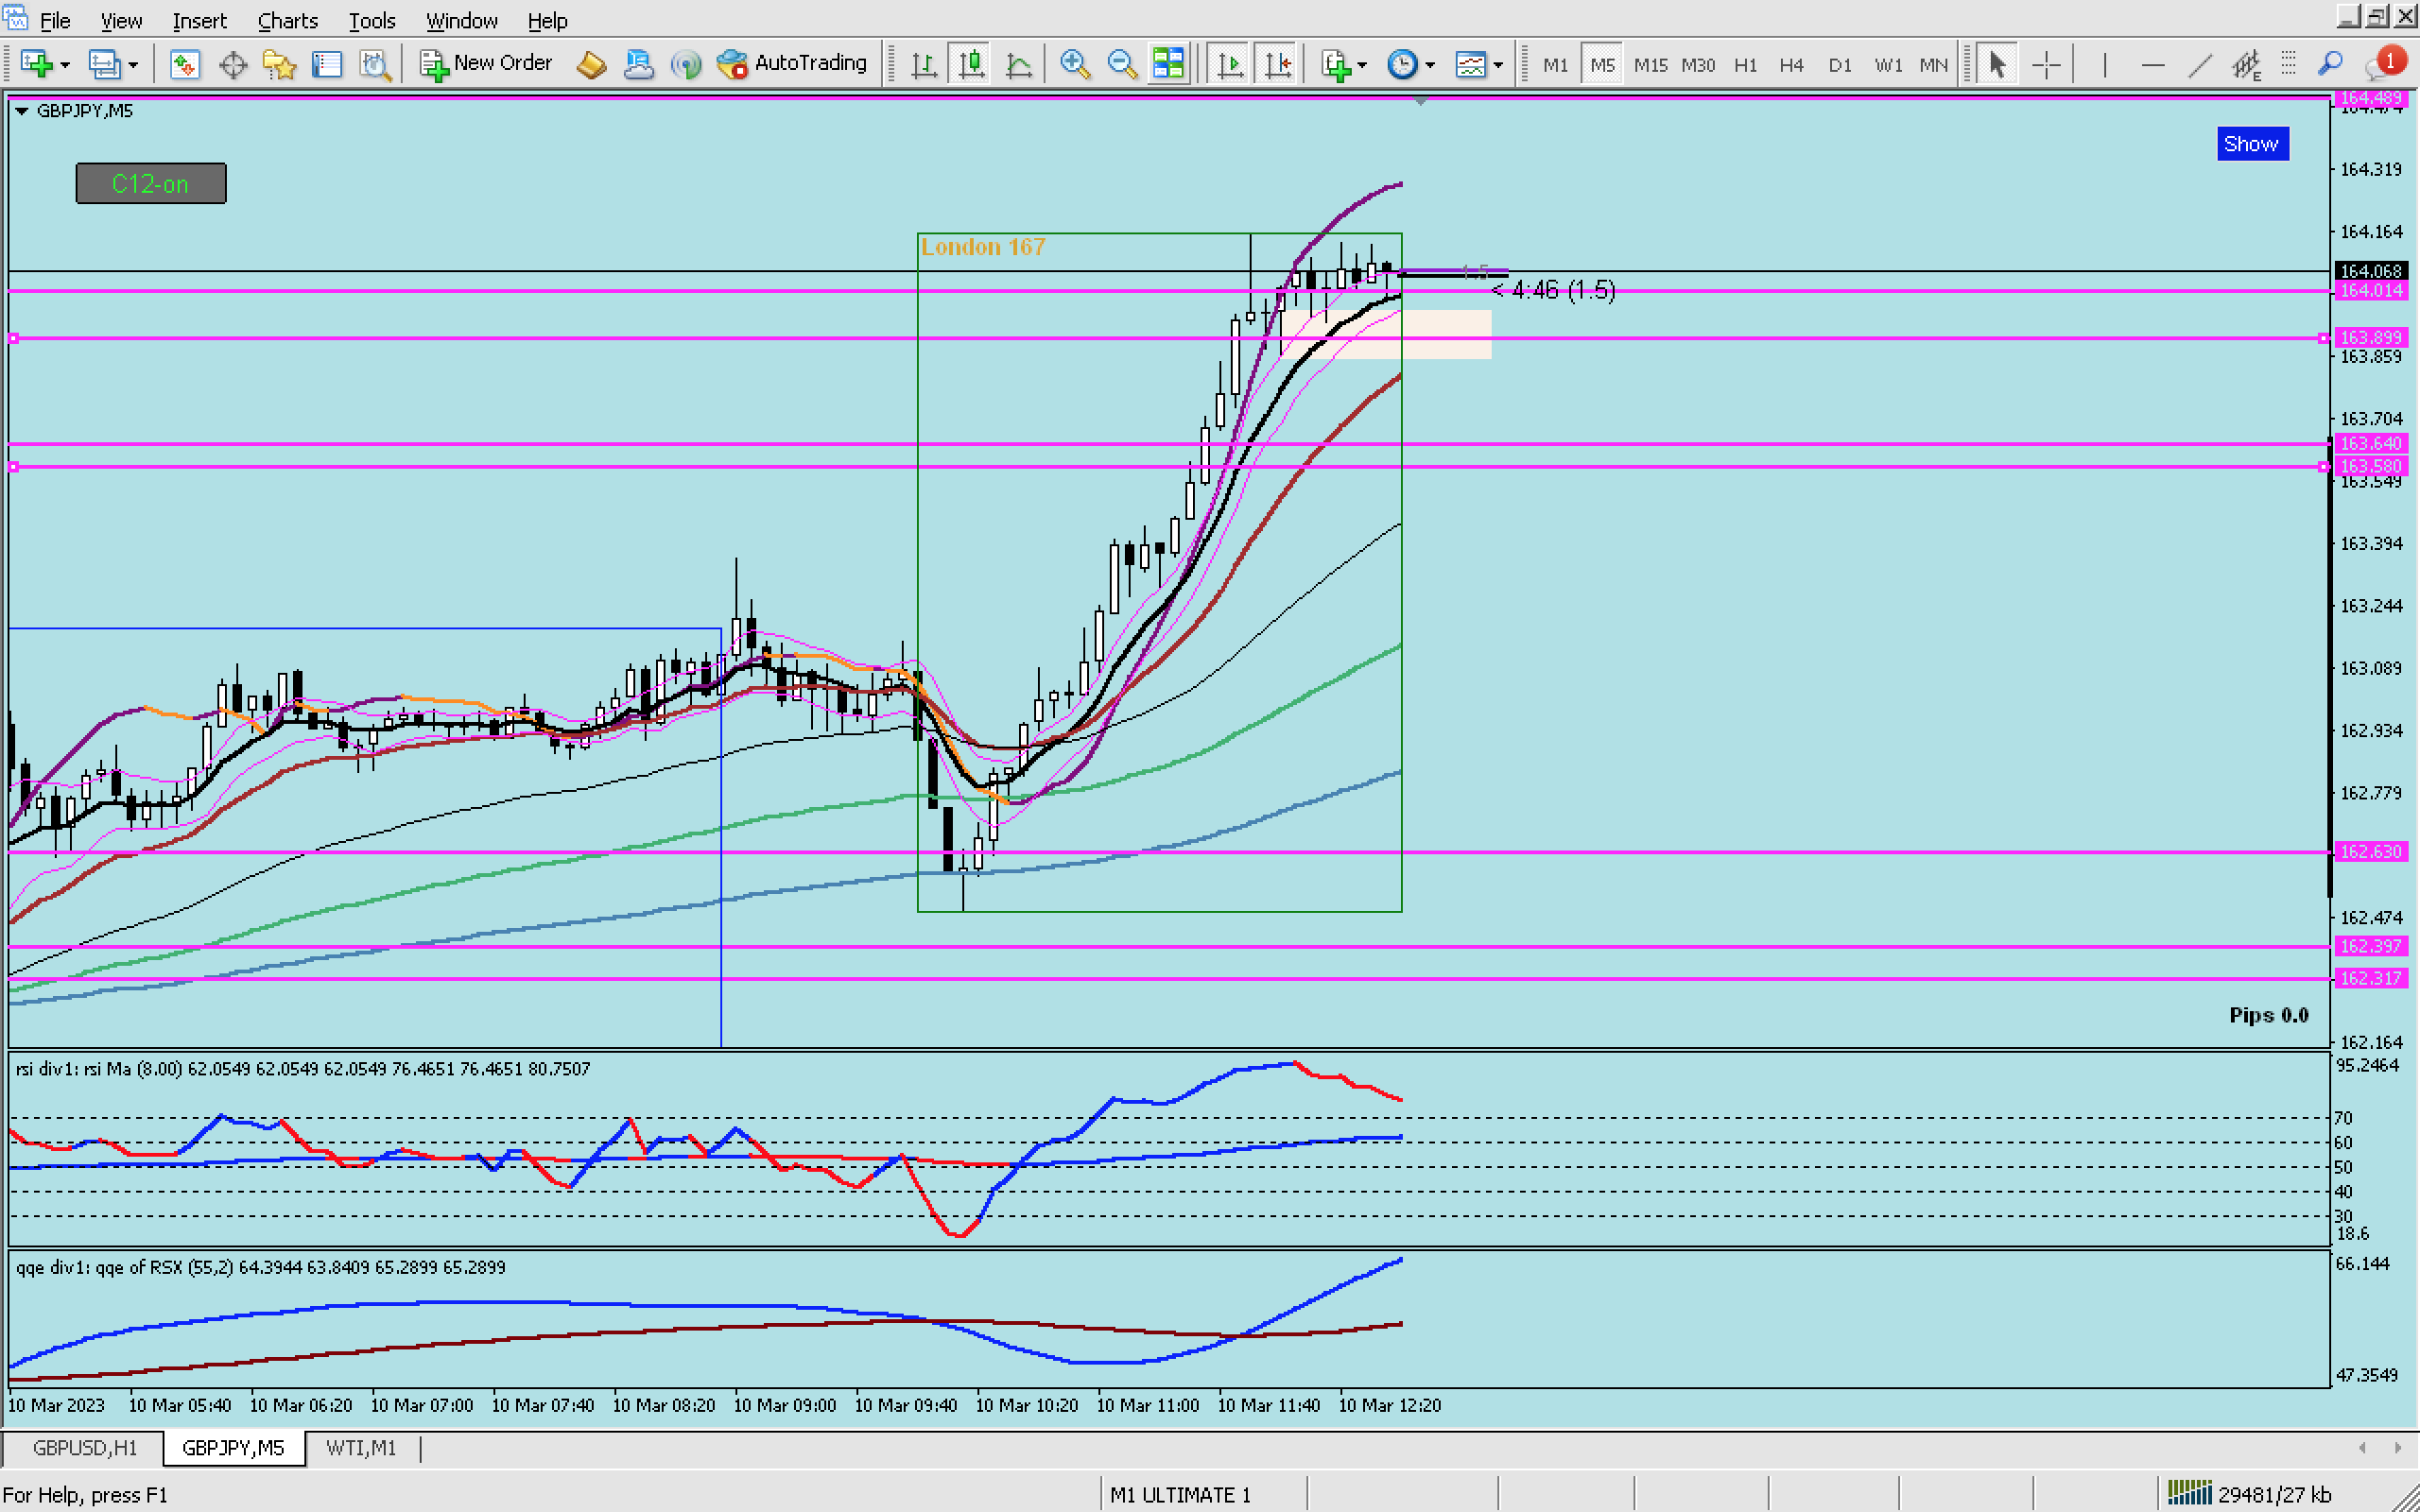The image size is (2420, 1512).
Task: Switch to the GBPUSD,H1 chart tab
Action: 84,1447
